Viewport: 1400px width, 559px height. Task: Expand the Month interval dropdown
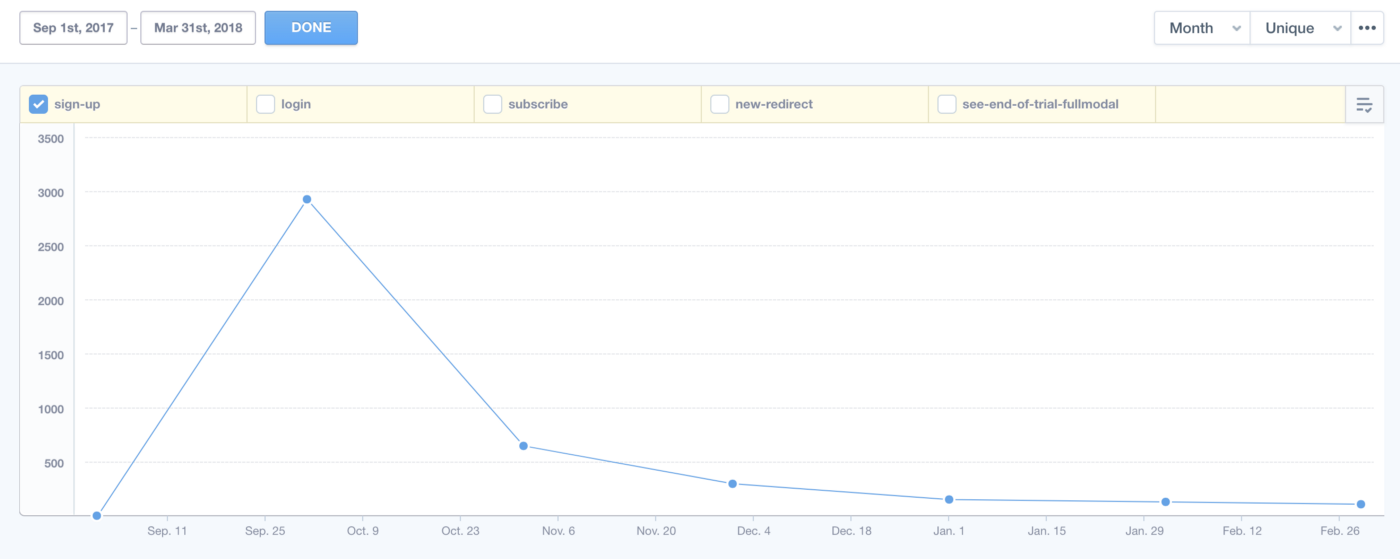(1202, 28)
